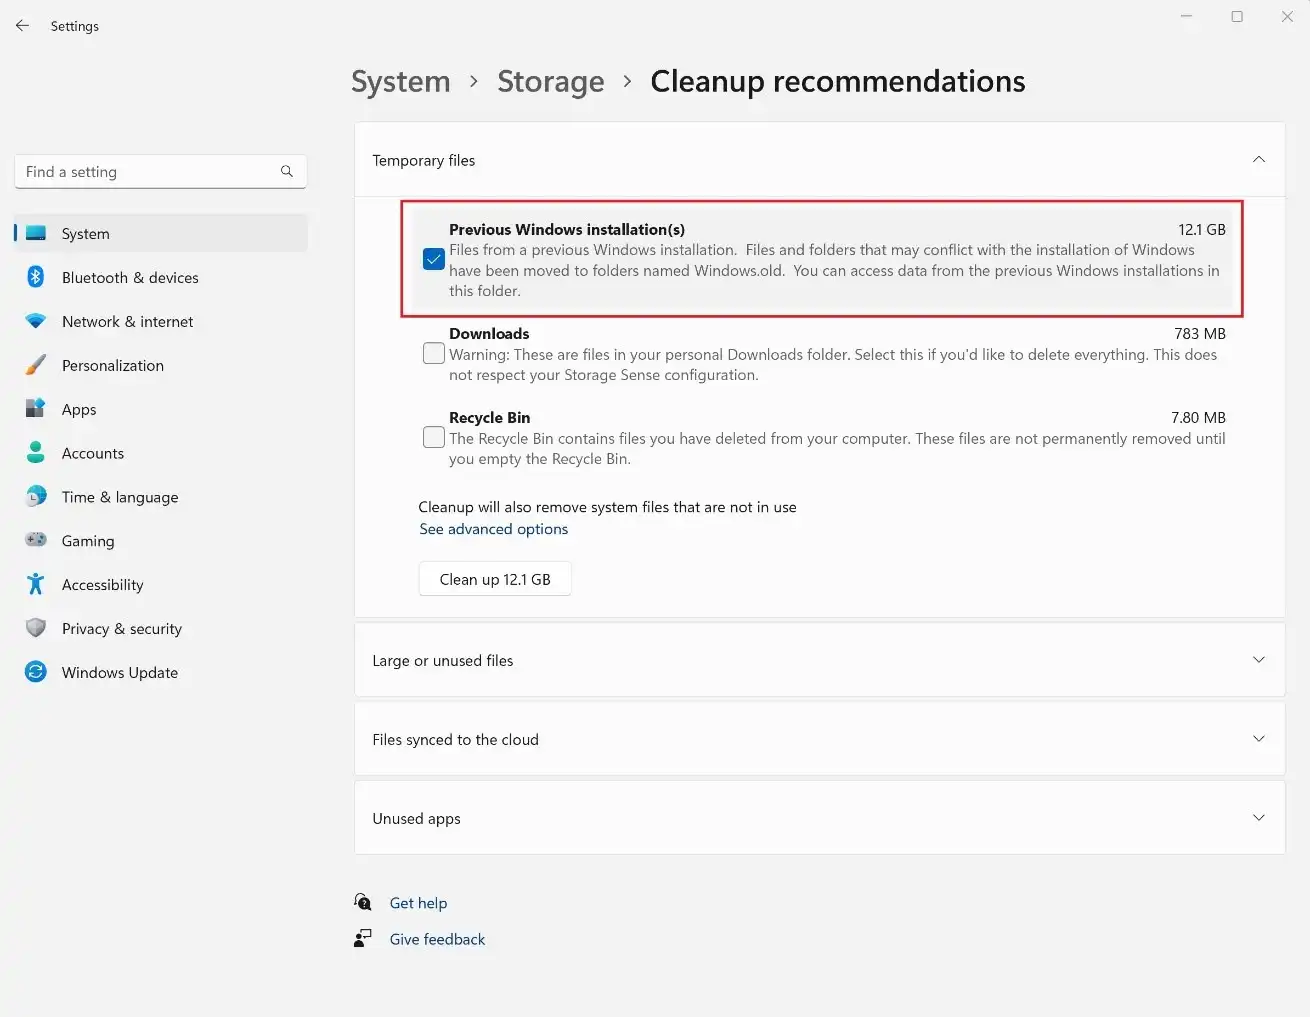Click the Bluetooth icon in sidebar
The height and width of the screenshot is (1017, 1310).
tap(36, 277)
